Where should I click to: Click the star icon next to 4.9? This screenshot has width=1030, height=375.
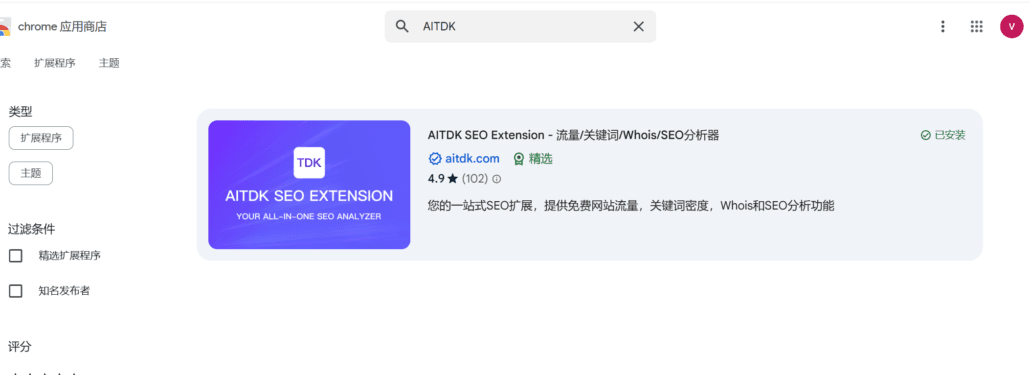453,179
